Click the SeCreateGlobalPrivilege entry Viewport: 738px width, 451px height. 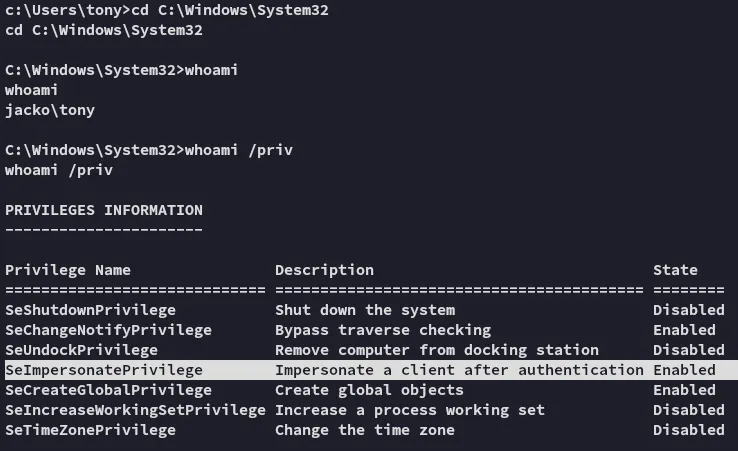(x=108, y=390)
